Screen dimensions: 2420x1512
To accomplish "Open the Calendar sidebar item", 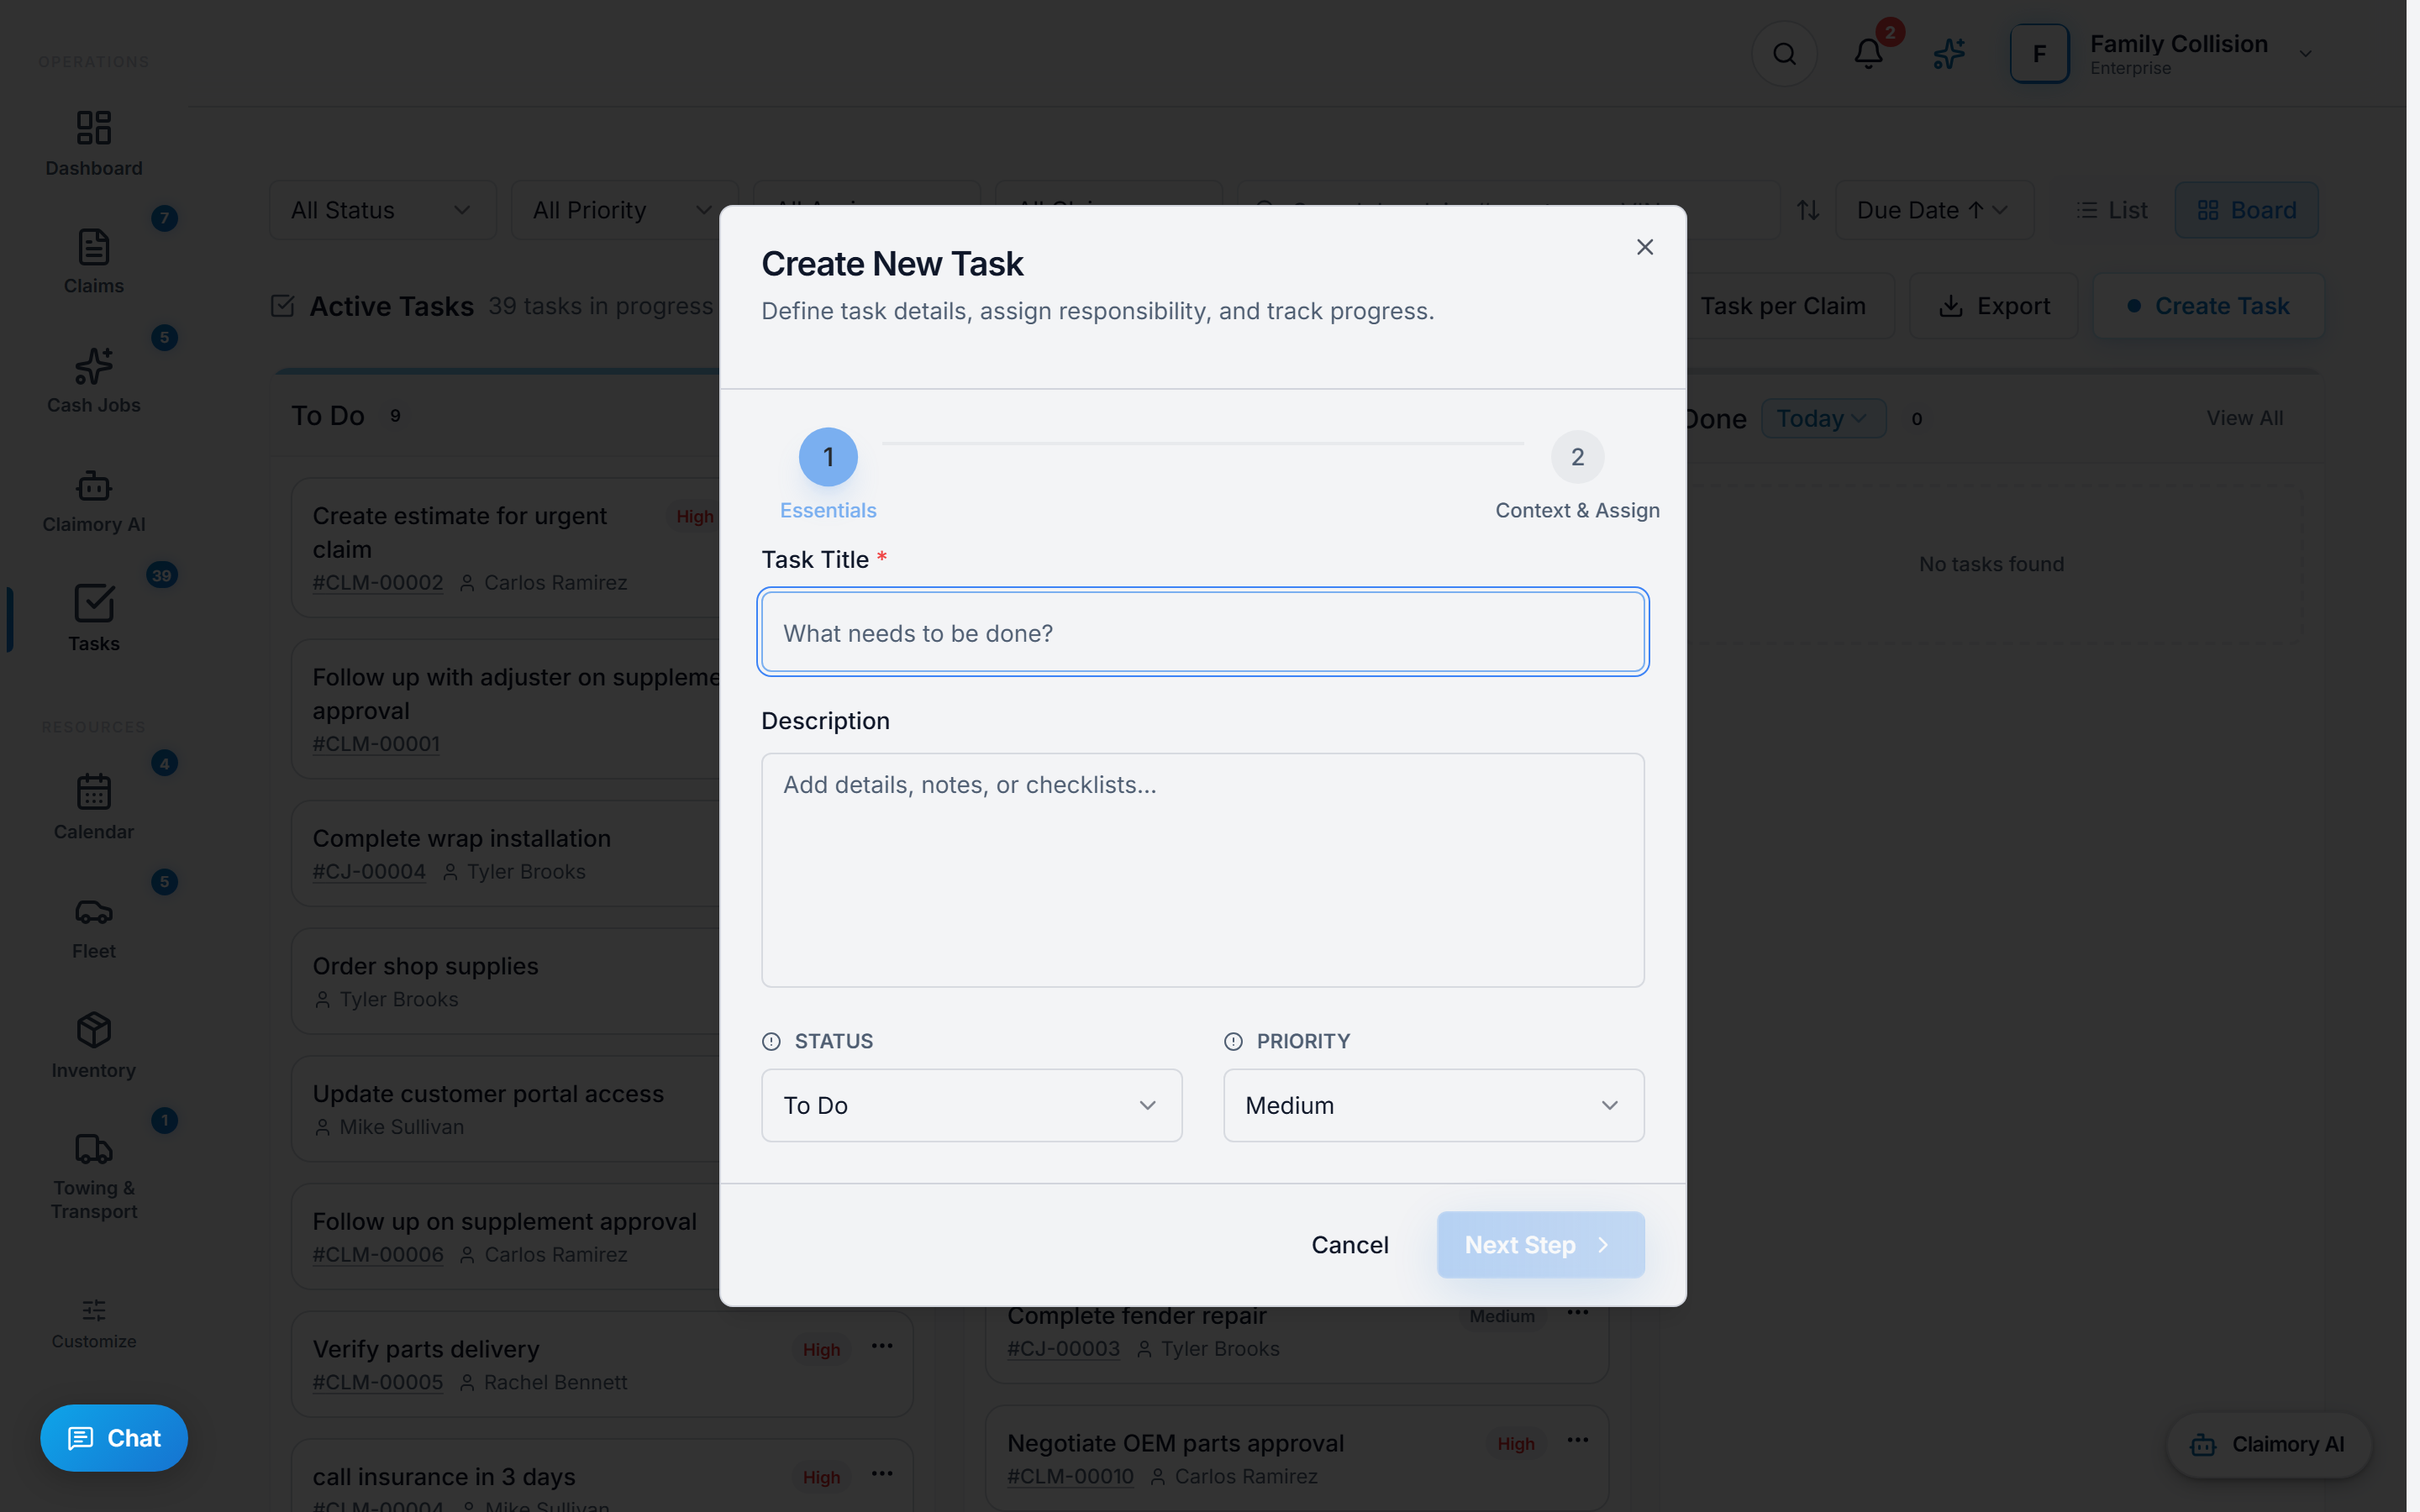I will coord(93,807).
